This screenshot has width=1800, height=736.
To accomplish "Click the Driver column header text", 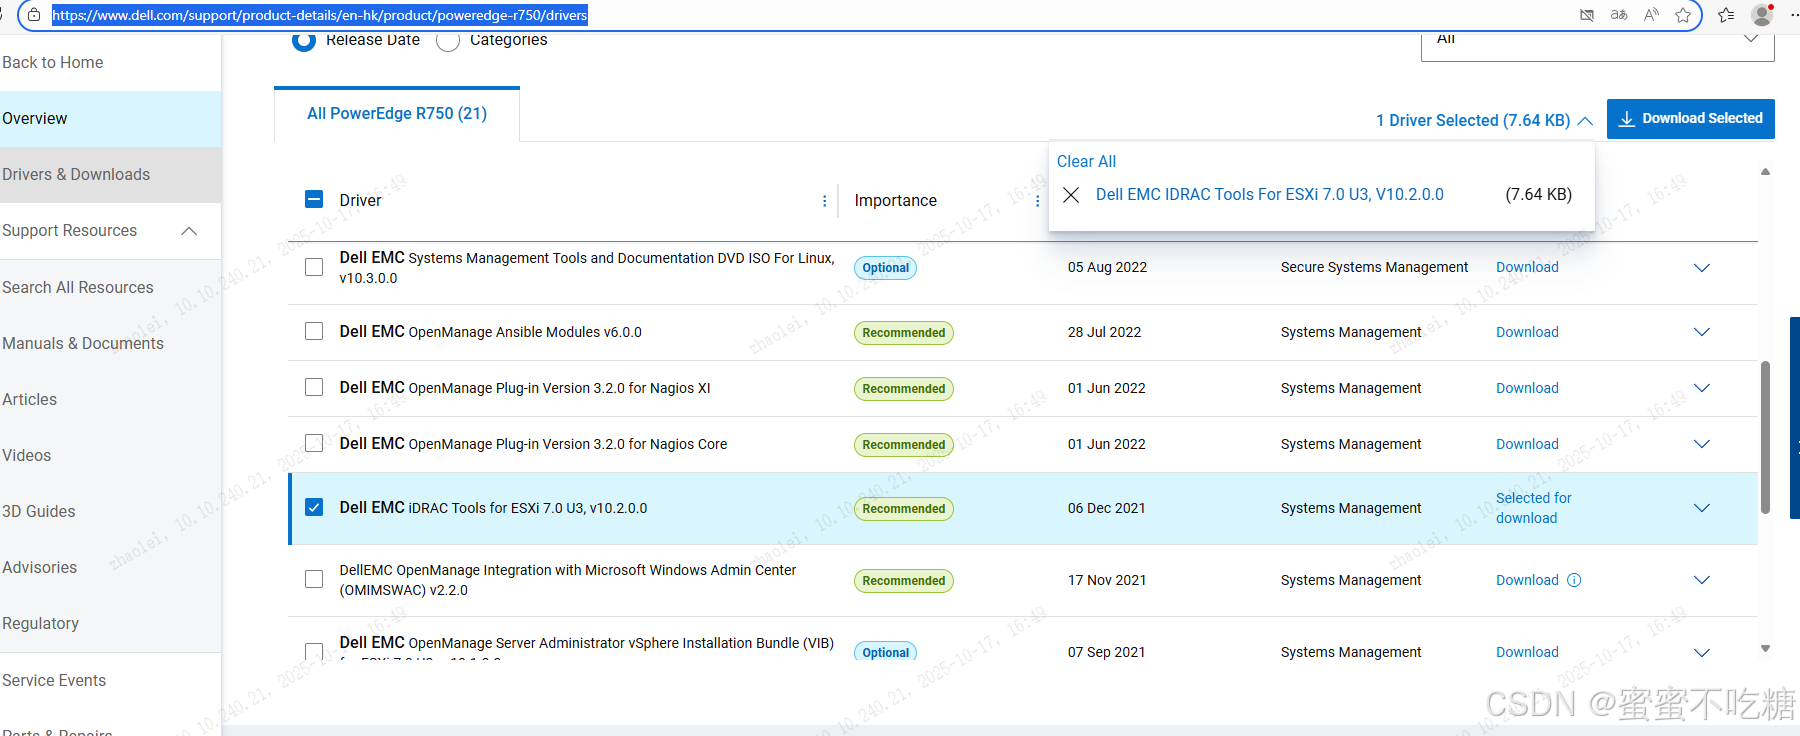I will click(360, 201).
